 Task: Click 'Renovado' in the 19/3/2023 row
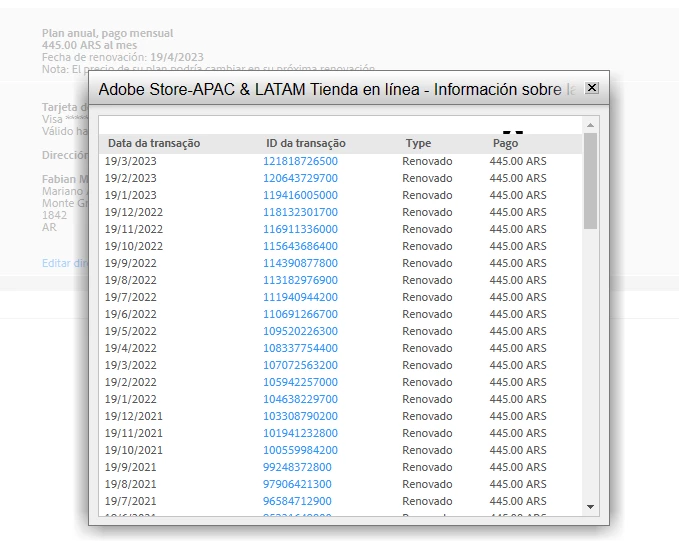427,161
